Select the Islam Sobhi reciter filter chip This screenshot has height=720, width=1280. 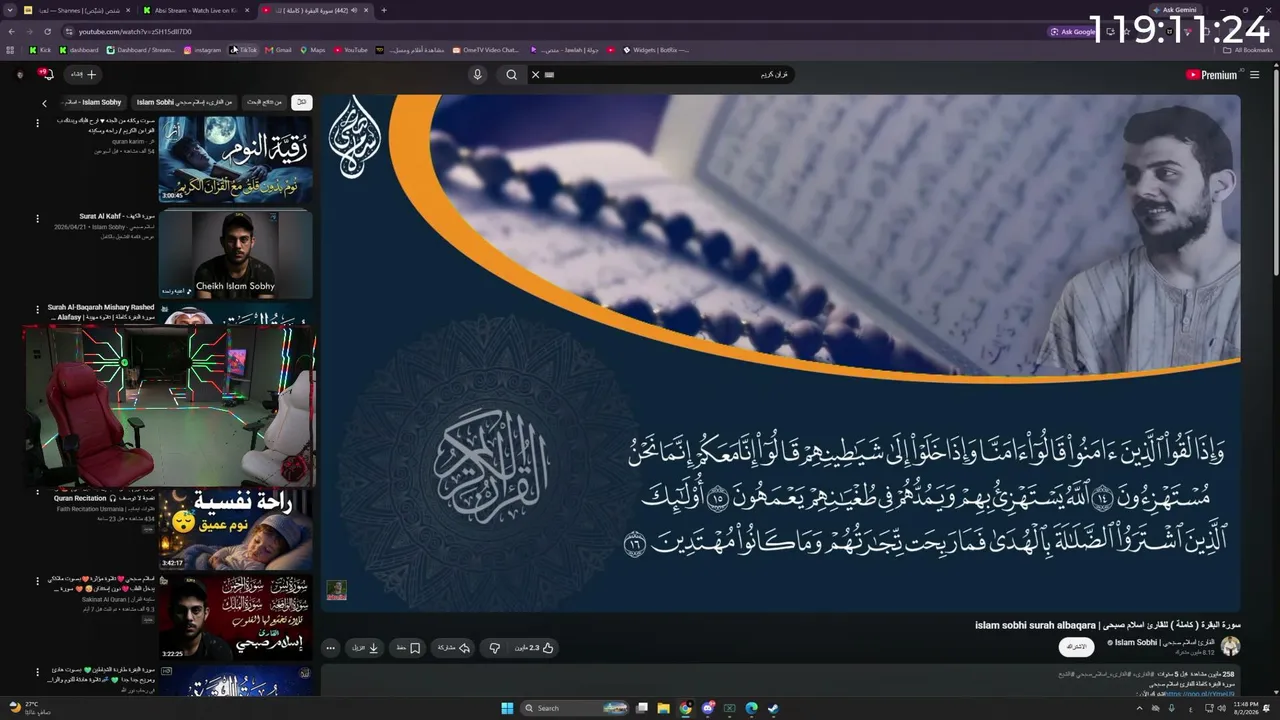184,102
